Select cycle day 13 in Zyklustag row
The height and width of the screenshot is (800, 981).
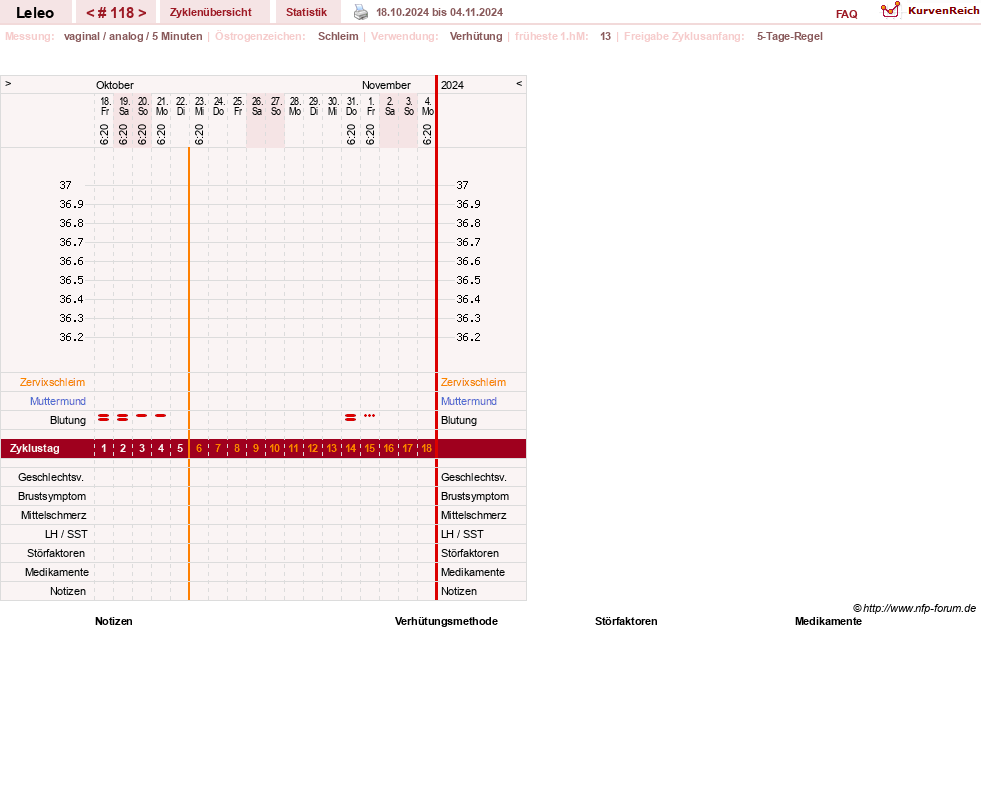coord(332,448)
